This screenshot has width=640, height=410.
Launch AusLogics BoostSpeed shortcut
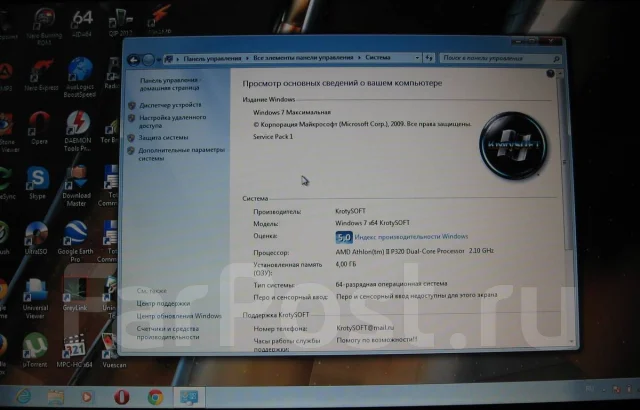point(80,78)
